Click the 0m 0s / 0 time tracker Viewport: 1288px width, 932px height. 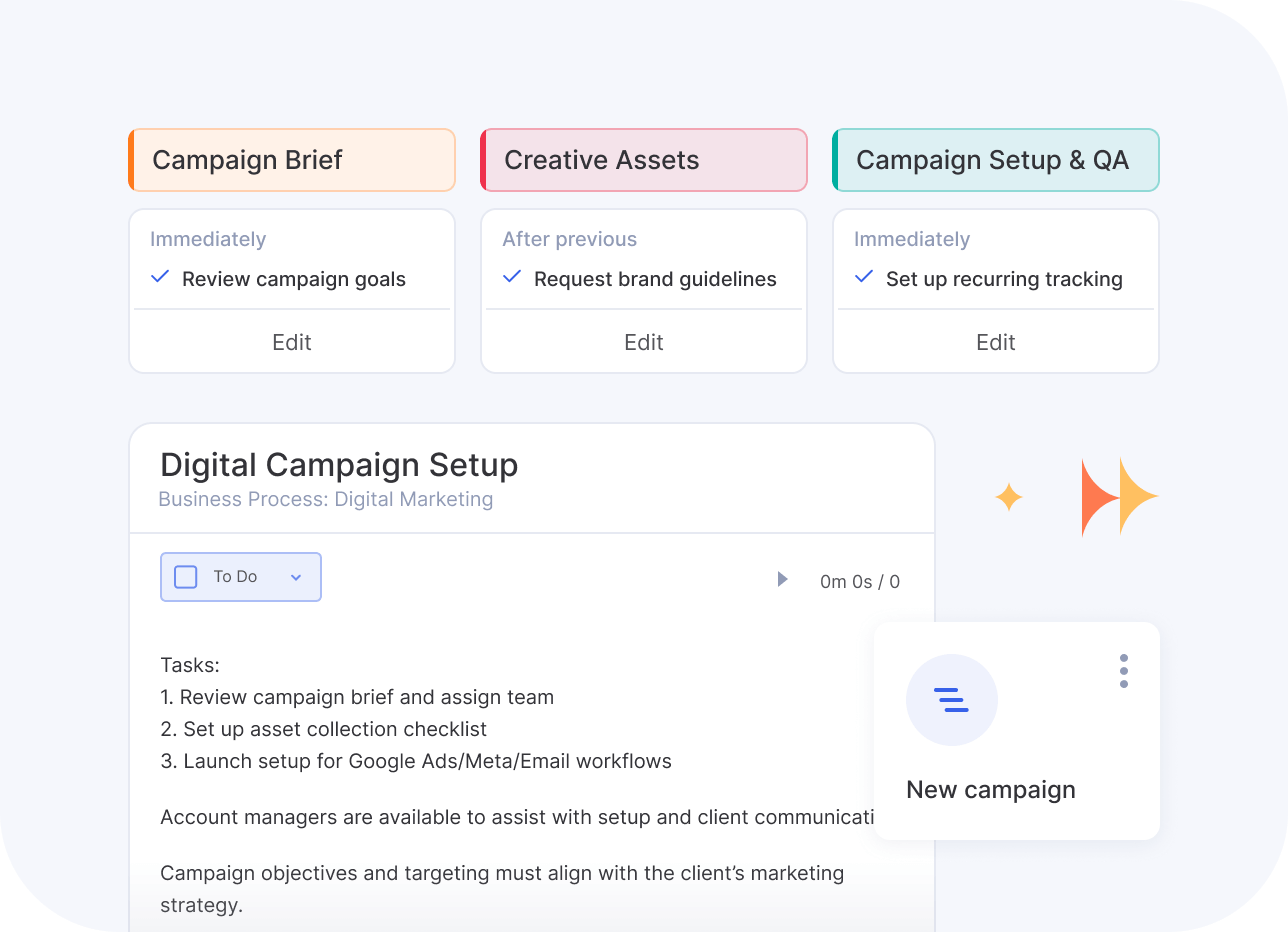(x=859, y=581)
